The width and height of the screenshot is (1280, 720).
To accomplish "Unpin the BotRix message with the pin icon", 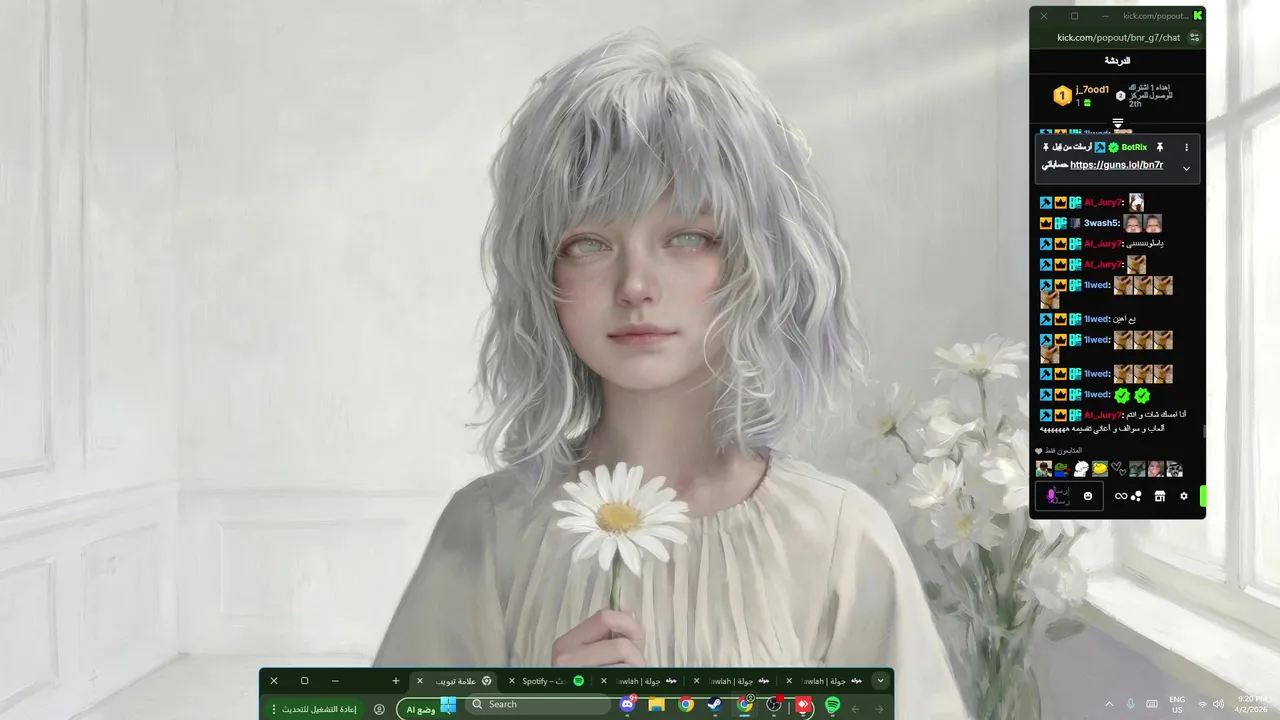I will (x=1160, y=147).
